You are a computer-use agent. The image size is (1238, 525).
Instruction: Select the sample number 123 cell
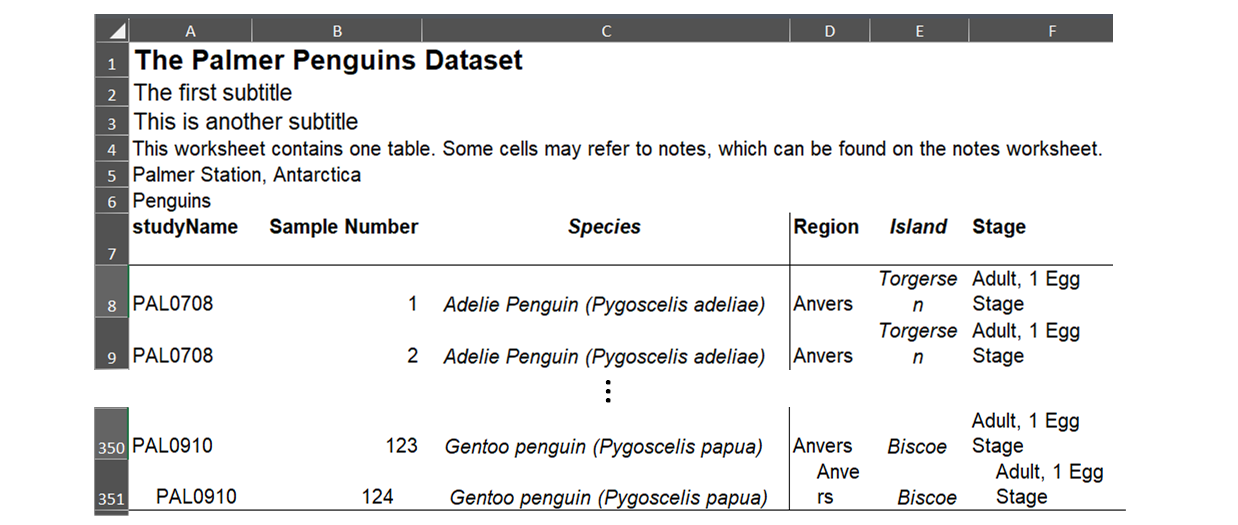pos(401,446)
